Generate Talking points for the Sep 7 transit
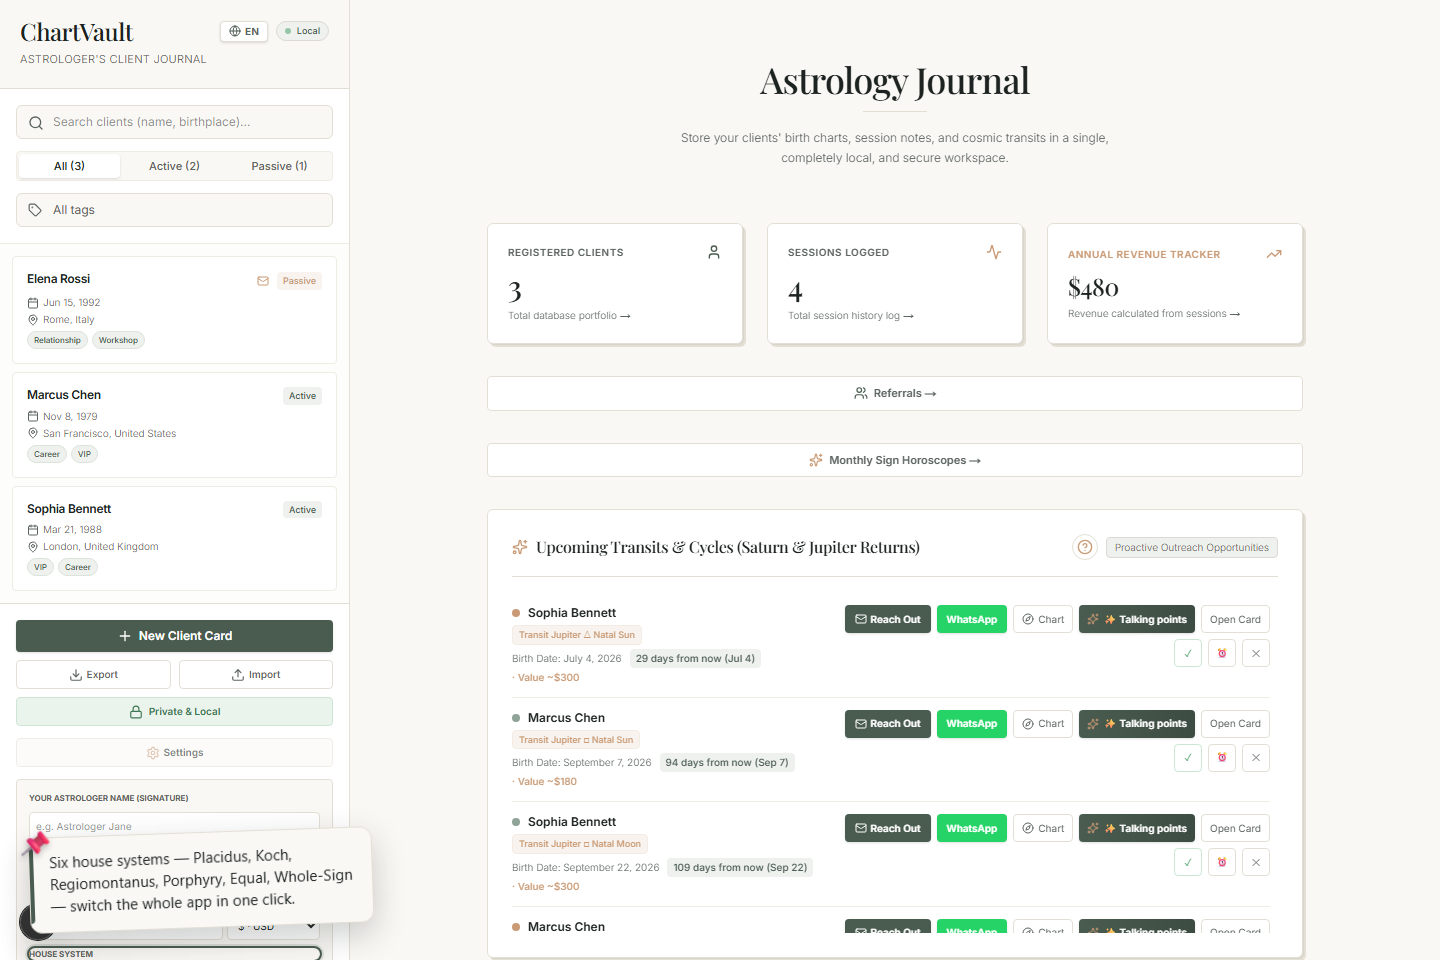 click(1137, 724)
